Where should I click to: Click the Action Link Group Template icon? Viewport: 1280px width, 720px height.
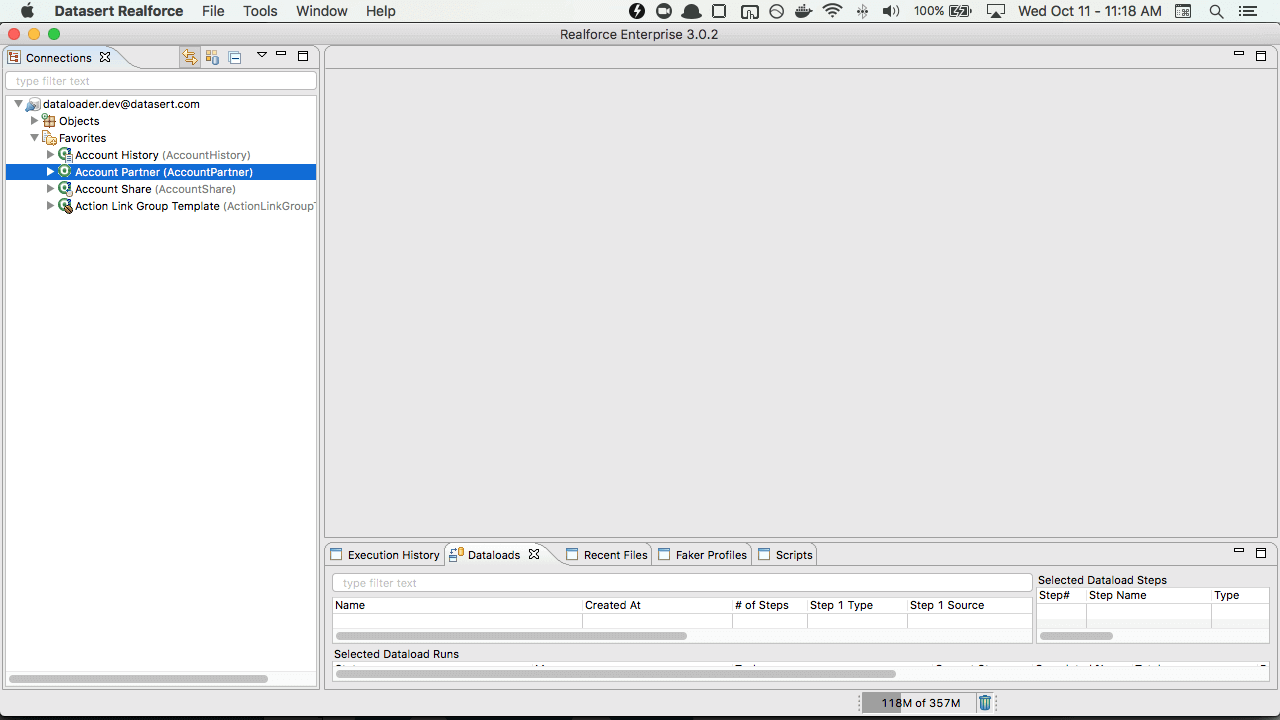pos(65,206)
